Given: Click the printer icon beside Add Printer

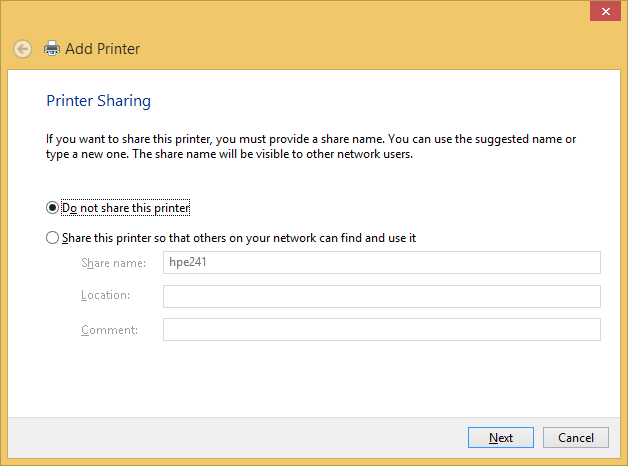Looking at the screenshot, I should (52, 48).
